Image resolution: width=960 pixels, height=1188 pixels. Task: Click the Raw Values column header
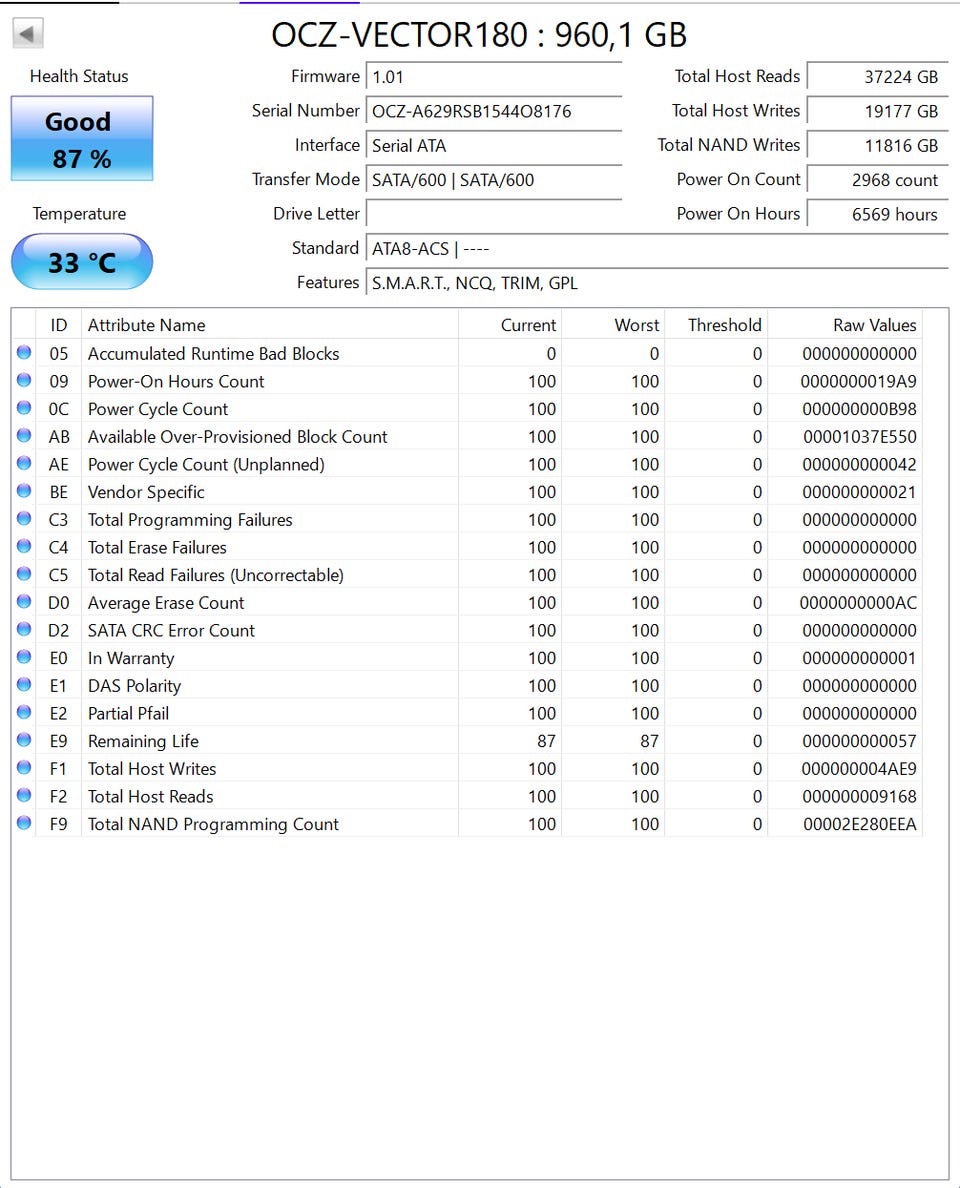coord(845,325)
